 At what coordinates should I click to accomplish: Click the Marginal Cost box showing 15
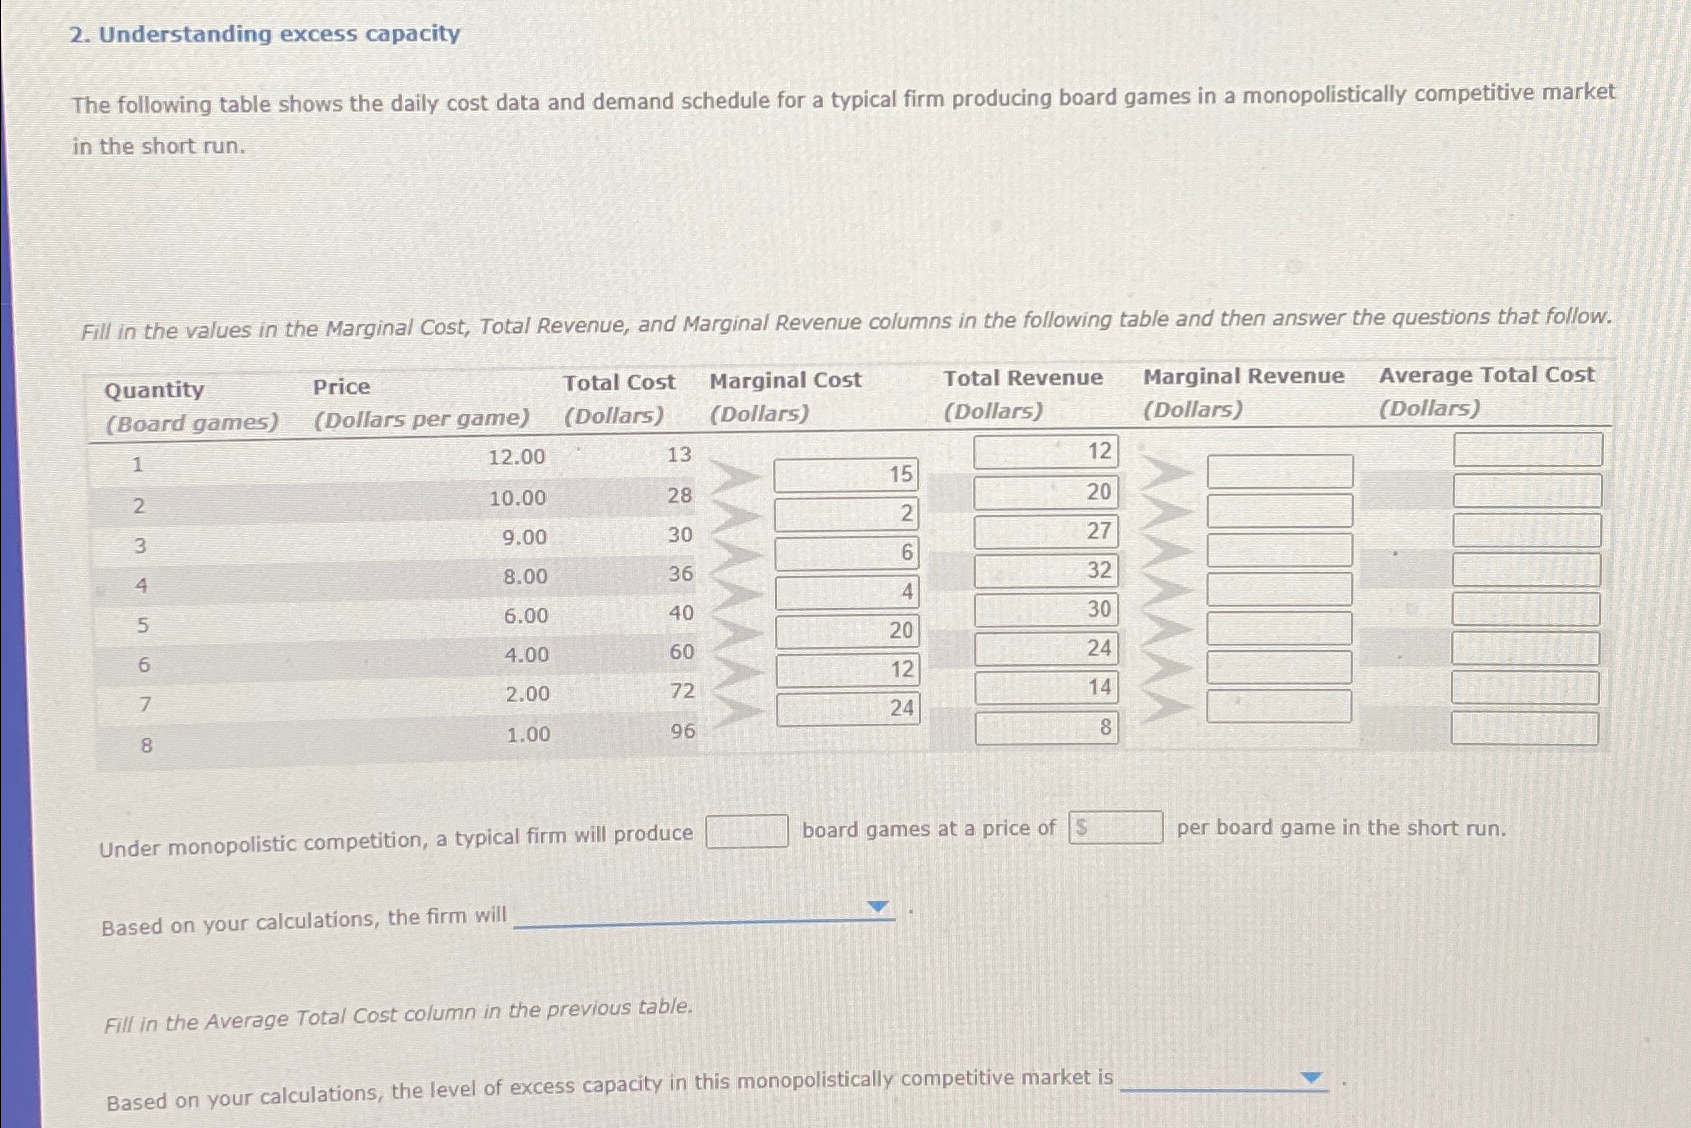[x=845, y=474]
